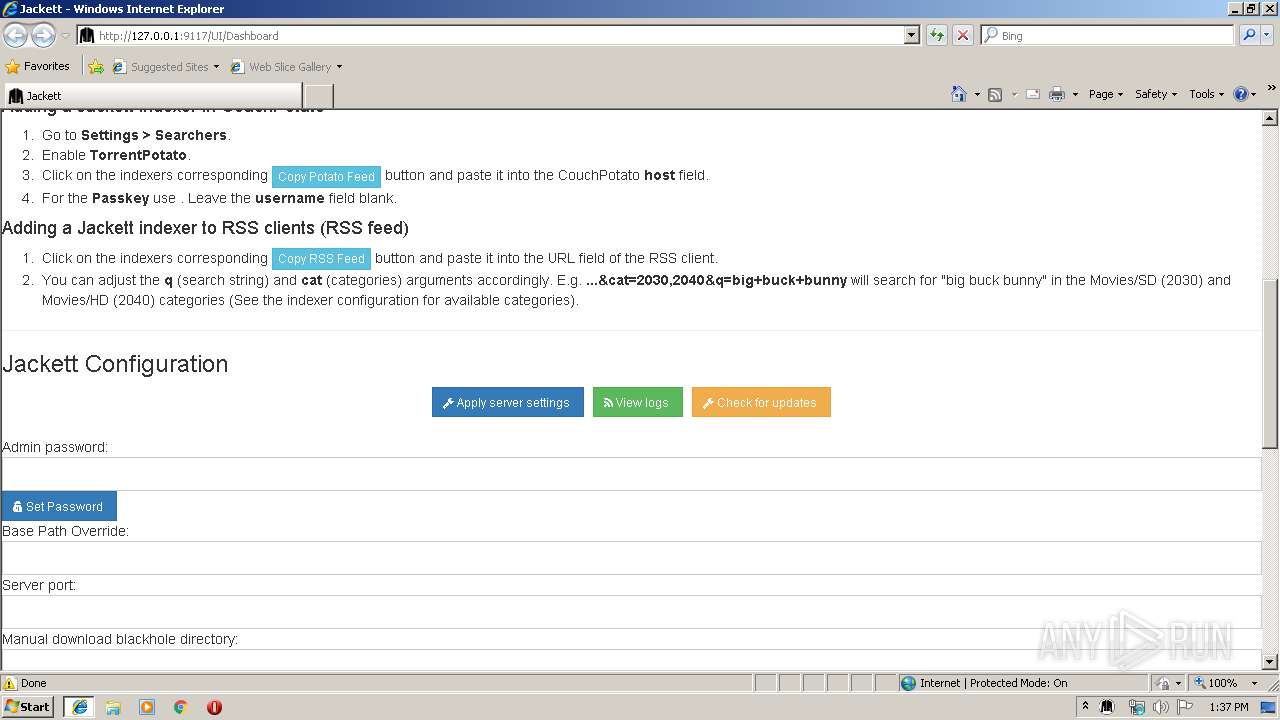
Task: Show hidden tray icons arrow
Action: (x=1085, y=707)
